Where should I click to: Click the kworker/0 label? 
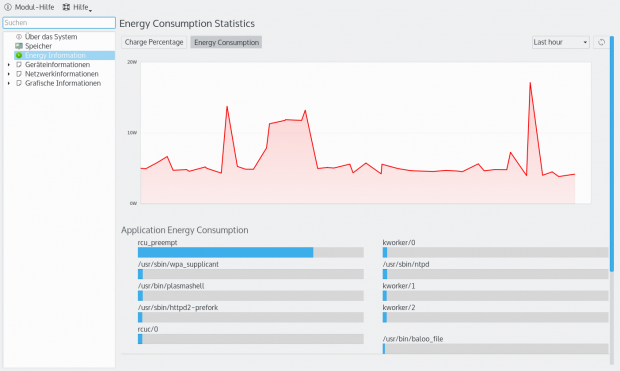pos(399,242)
